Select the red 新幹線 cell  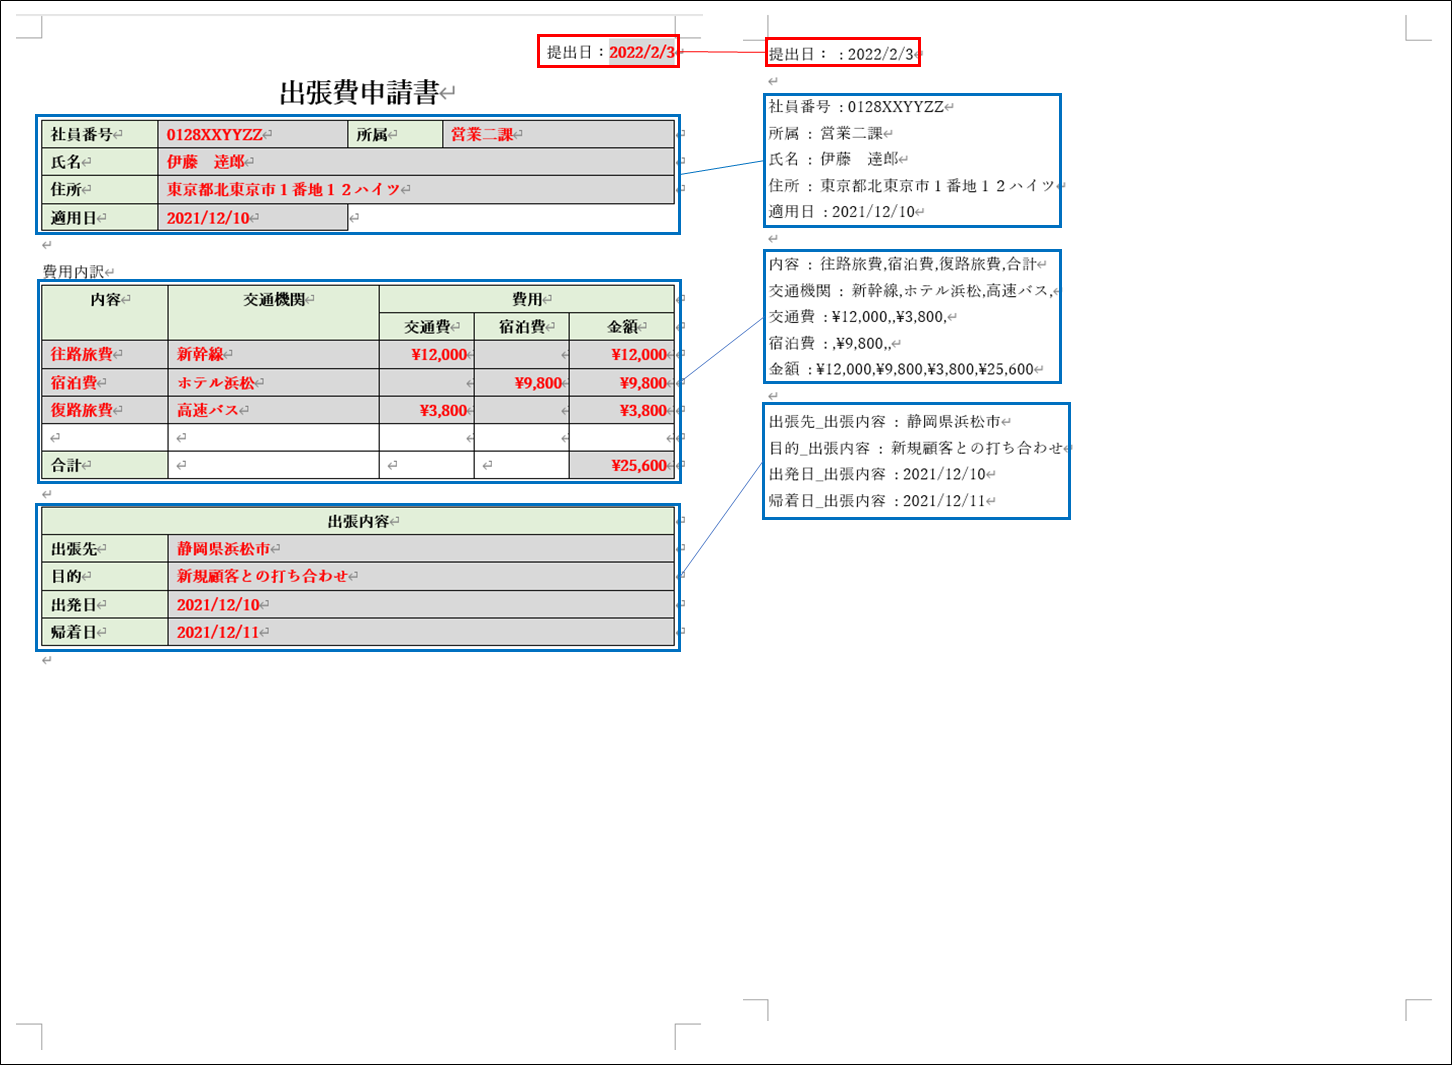274,354
